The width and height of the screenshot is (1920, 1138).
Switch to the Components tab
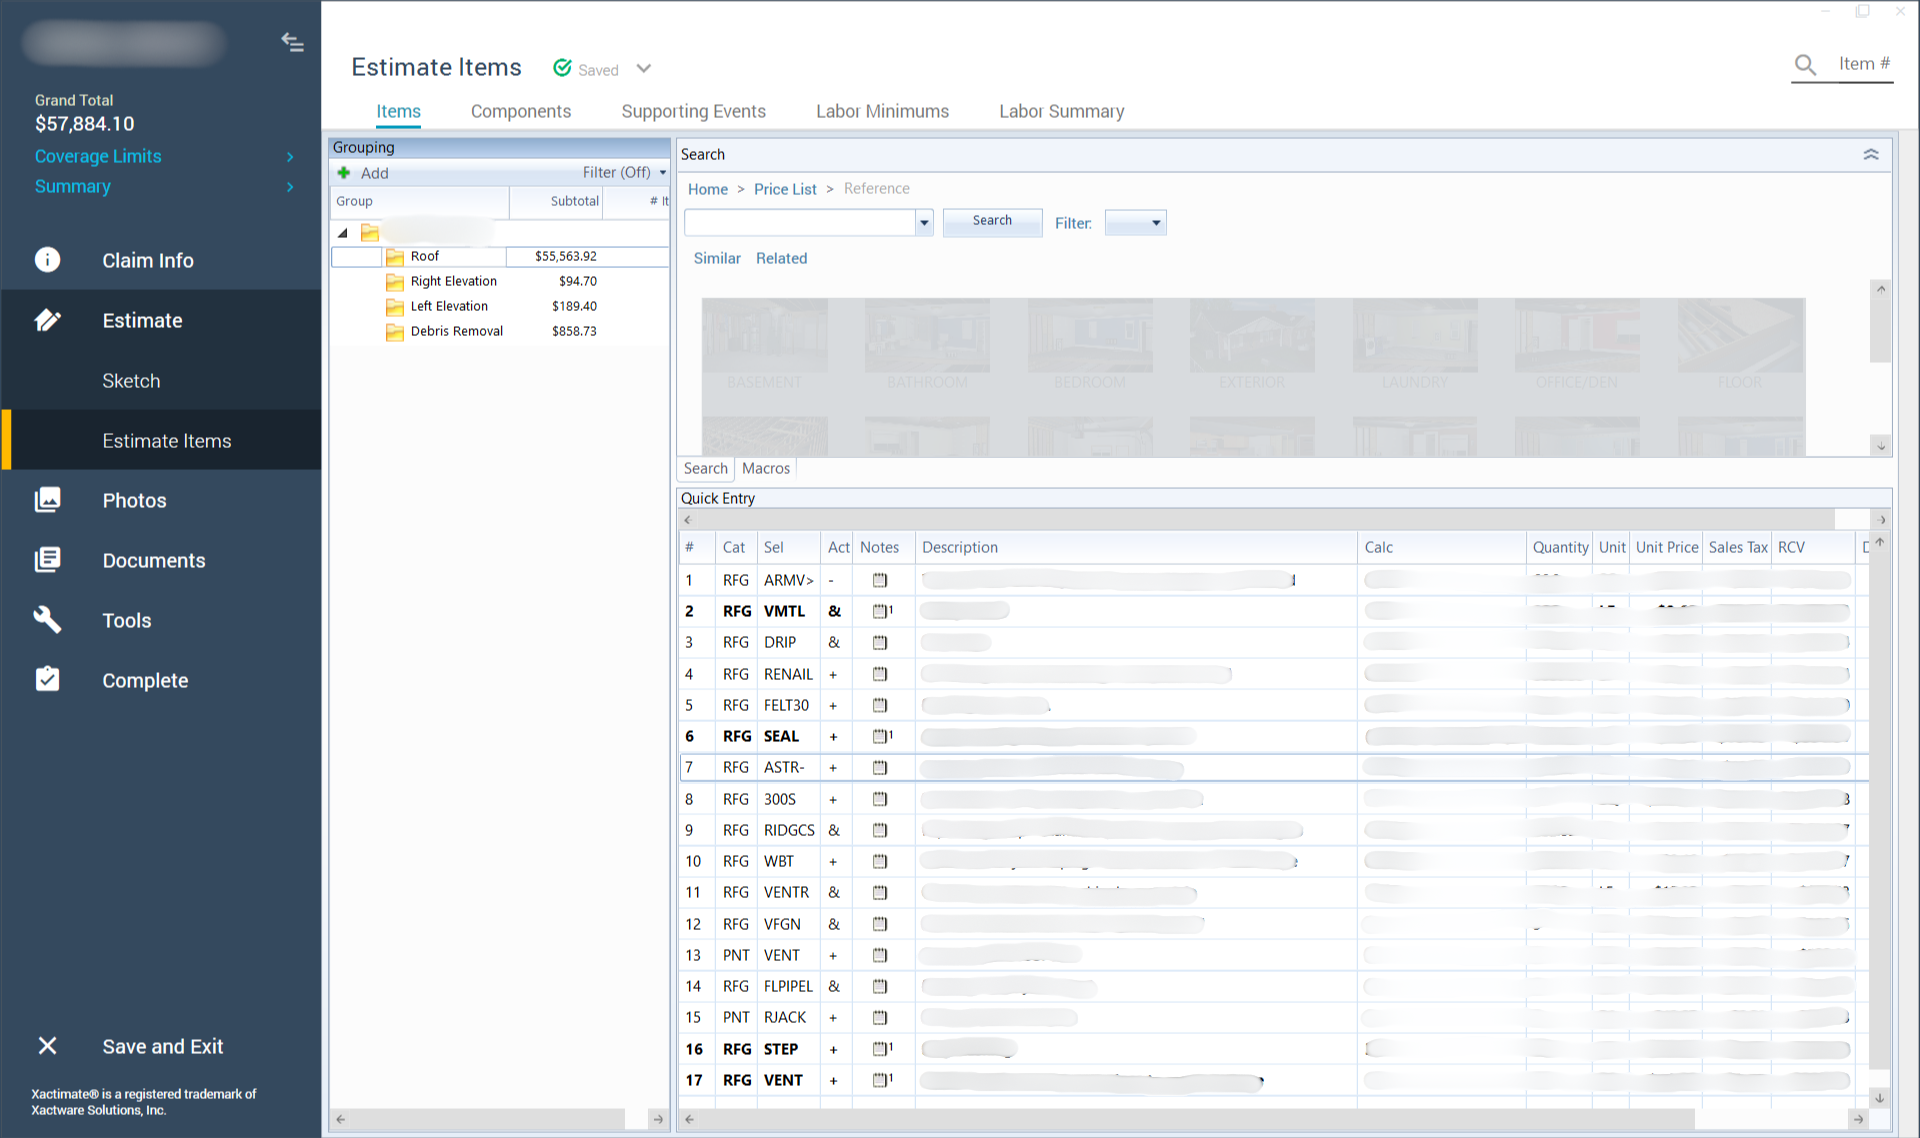521,111
